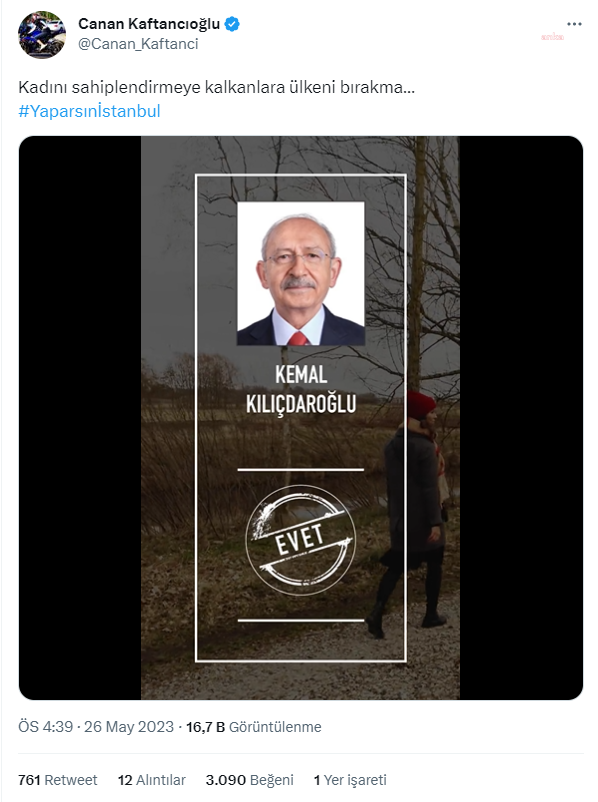Open the @Canan_Kaftanci handle
This screenshot has width=598, height=802.
(x=138, y=44)
